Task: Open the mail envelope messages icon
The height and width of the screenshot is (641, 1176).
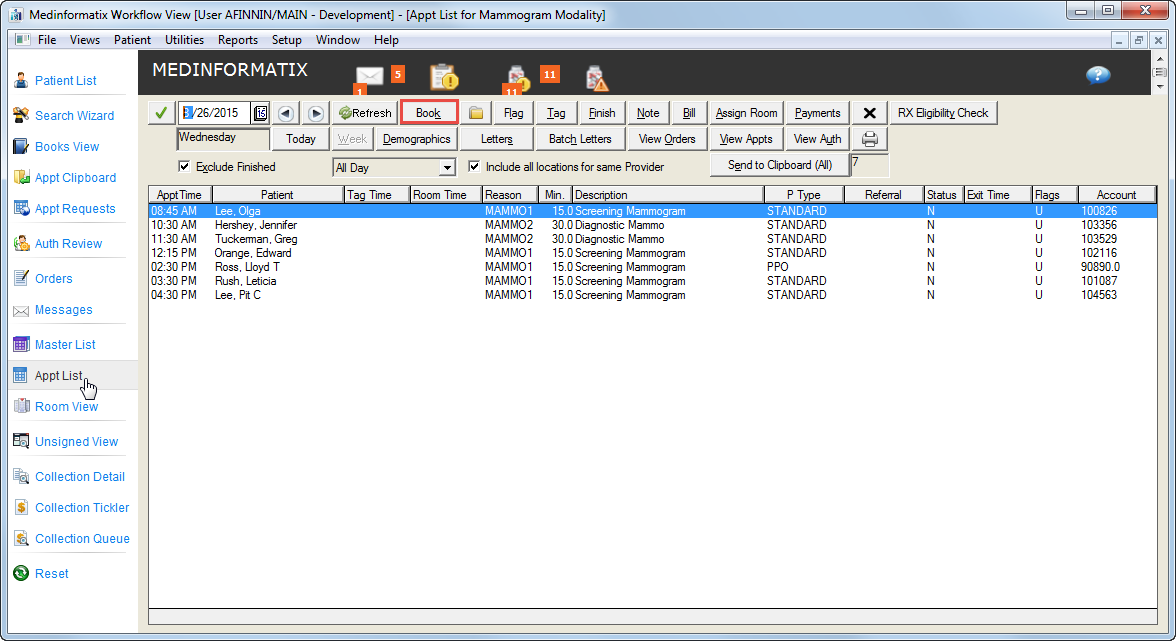Action: coord(369,76)
